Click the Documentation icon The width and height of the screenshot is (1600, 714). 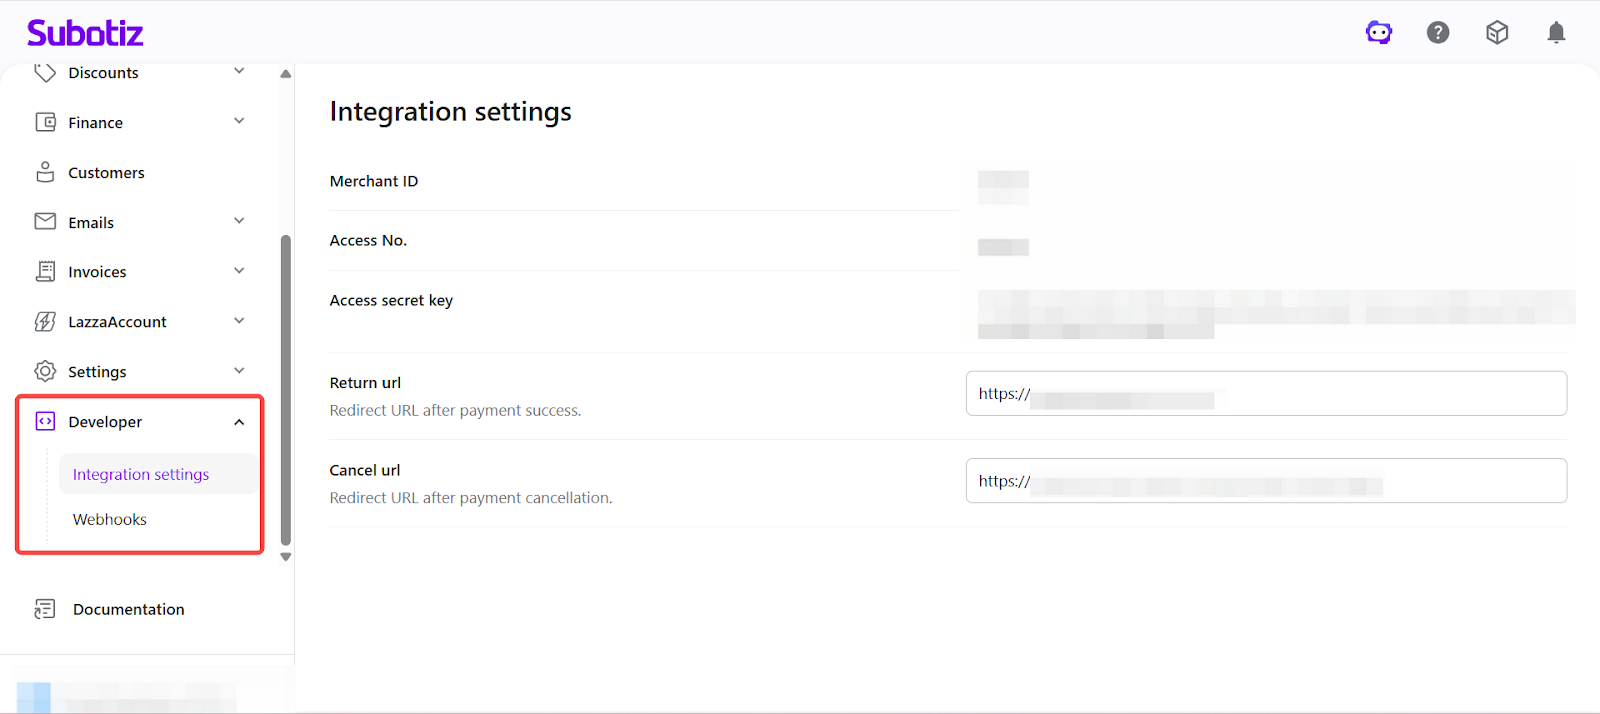[45, 609]
